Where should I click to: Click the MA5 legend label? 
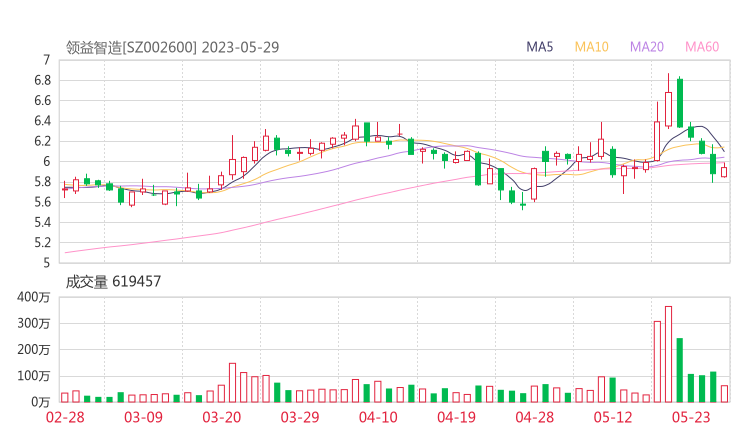tap(539, 47)
